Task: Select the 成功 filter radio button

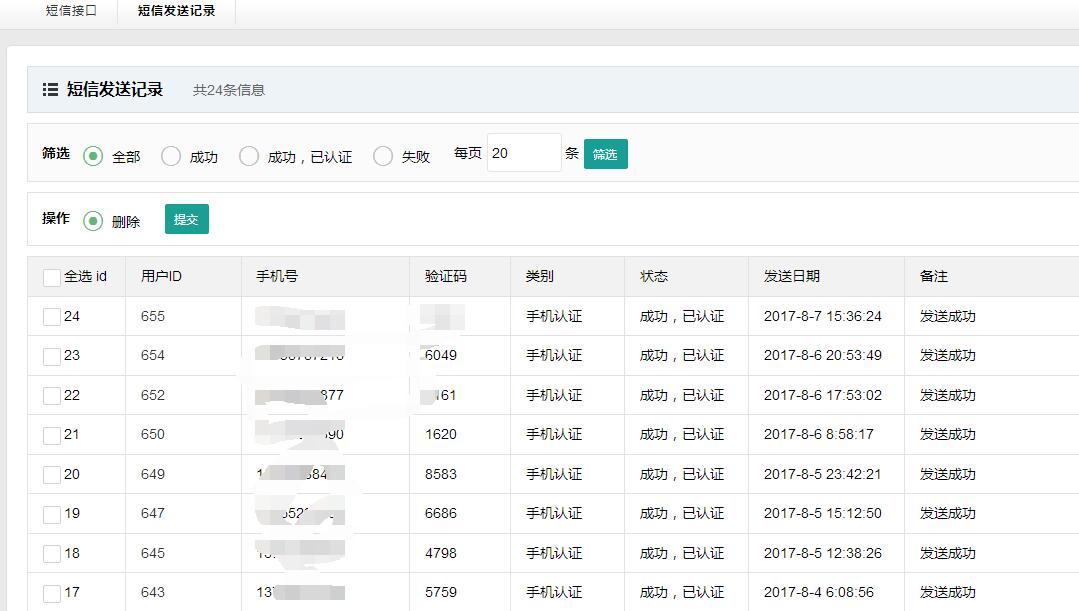Action: tap(171, 156)
